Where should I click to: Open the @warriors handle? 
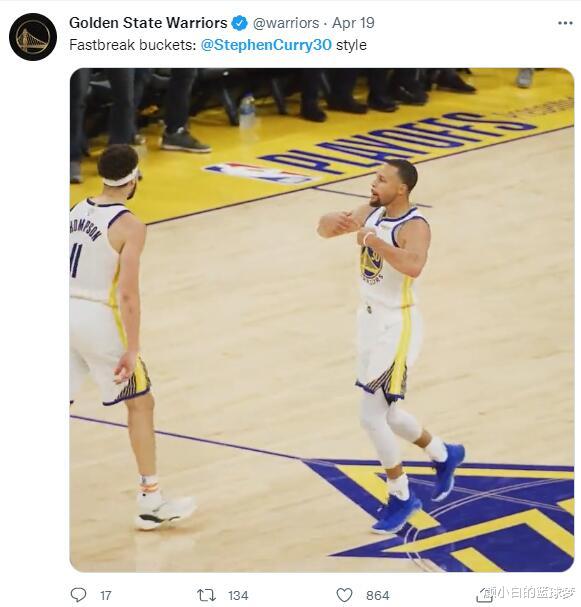click(x=286, y=23)
